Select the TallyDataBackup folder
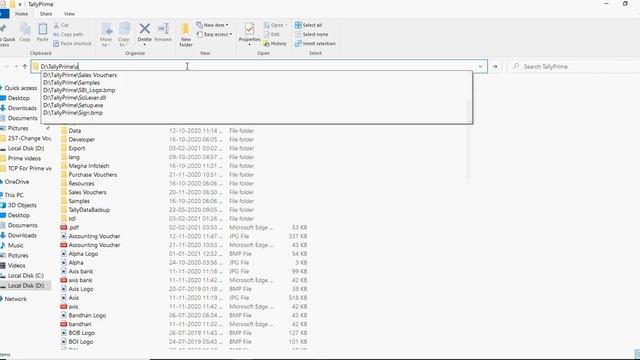The height and width of the screenshot is (360, 640). coord(89,210)
